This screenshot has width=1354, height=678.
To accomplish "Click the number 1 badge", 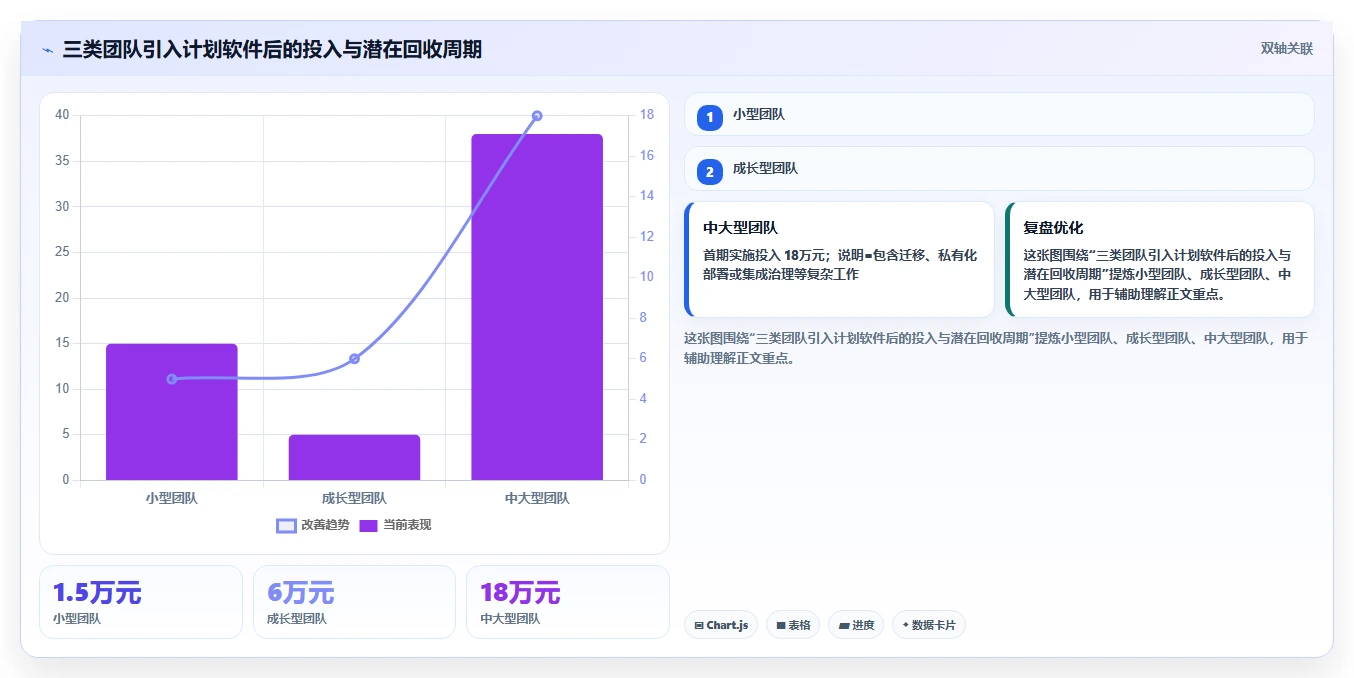I will click(710, 117).
